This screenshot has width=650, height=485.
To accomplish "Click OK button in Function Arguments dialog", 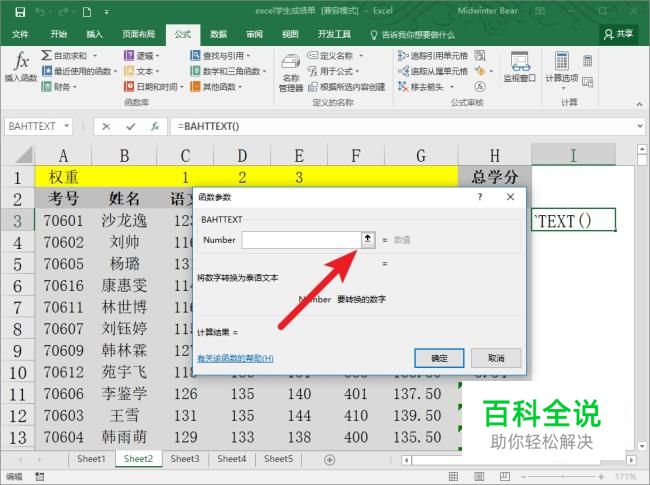I will (439, 358).
